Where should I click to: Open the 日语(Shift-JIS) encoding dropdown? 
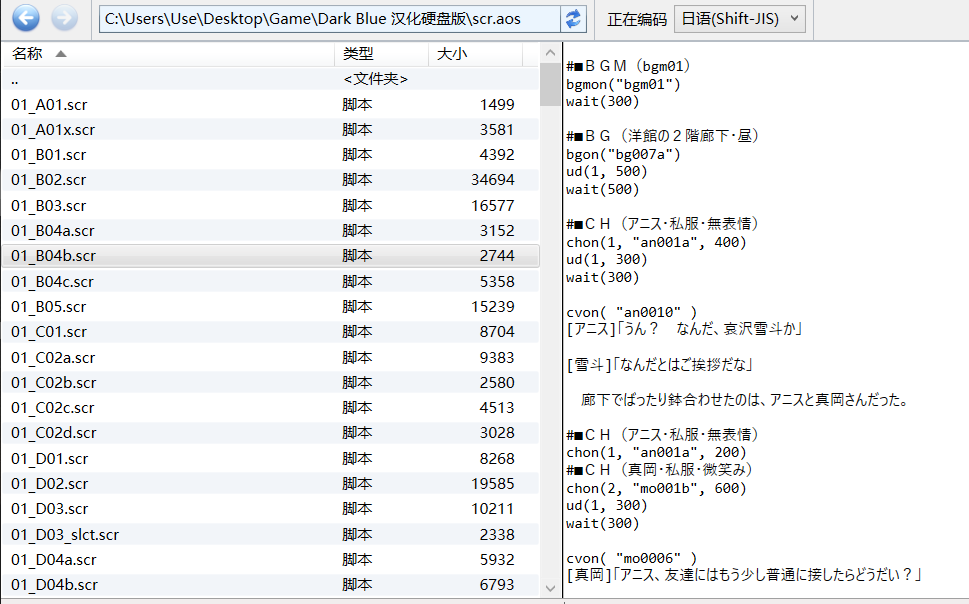740,18
